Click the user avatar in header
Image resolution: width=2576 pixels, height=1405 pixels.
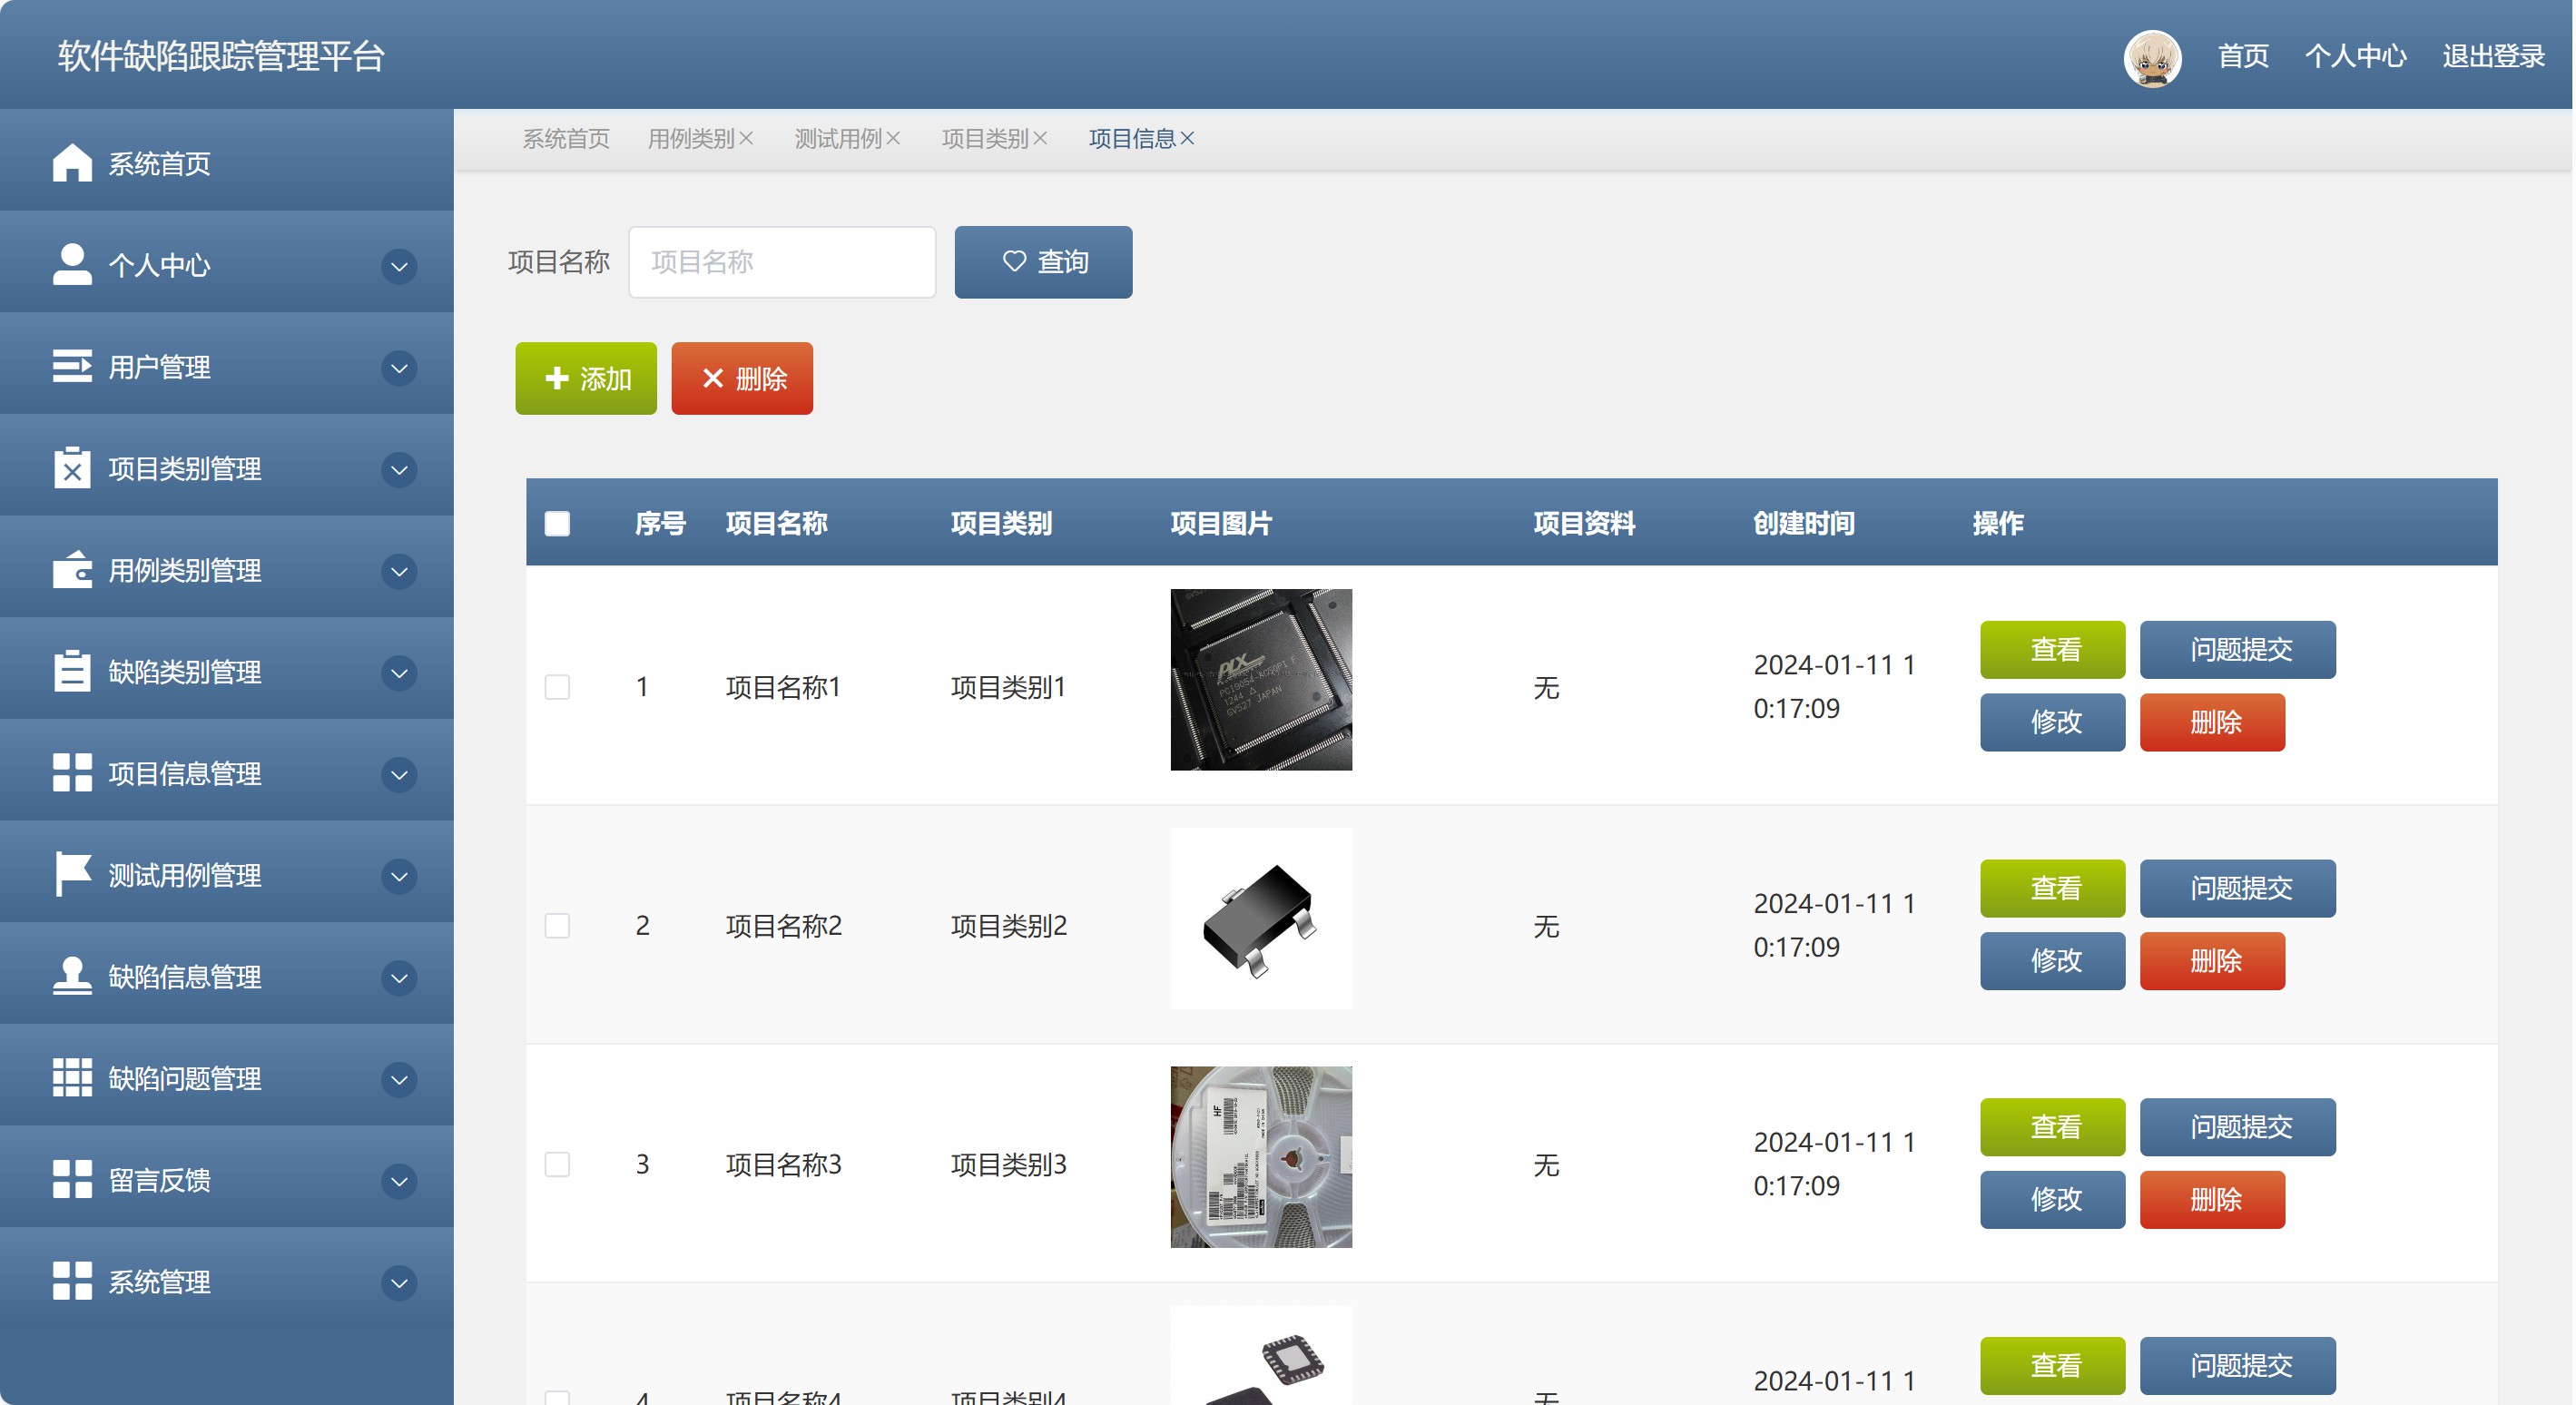(x=2151, y=57)
